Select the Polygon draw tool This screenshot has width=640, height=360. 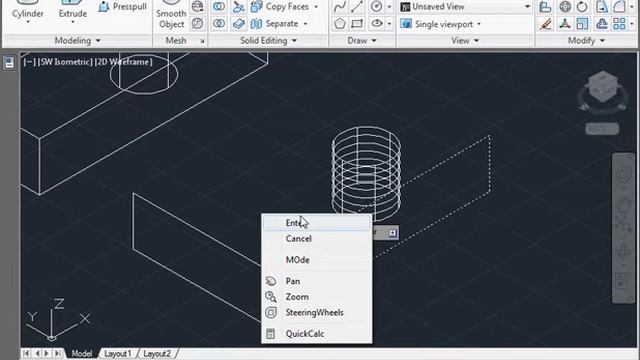tap(340, 24)
